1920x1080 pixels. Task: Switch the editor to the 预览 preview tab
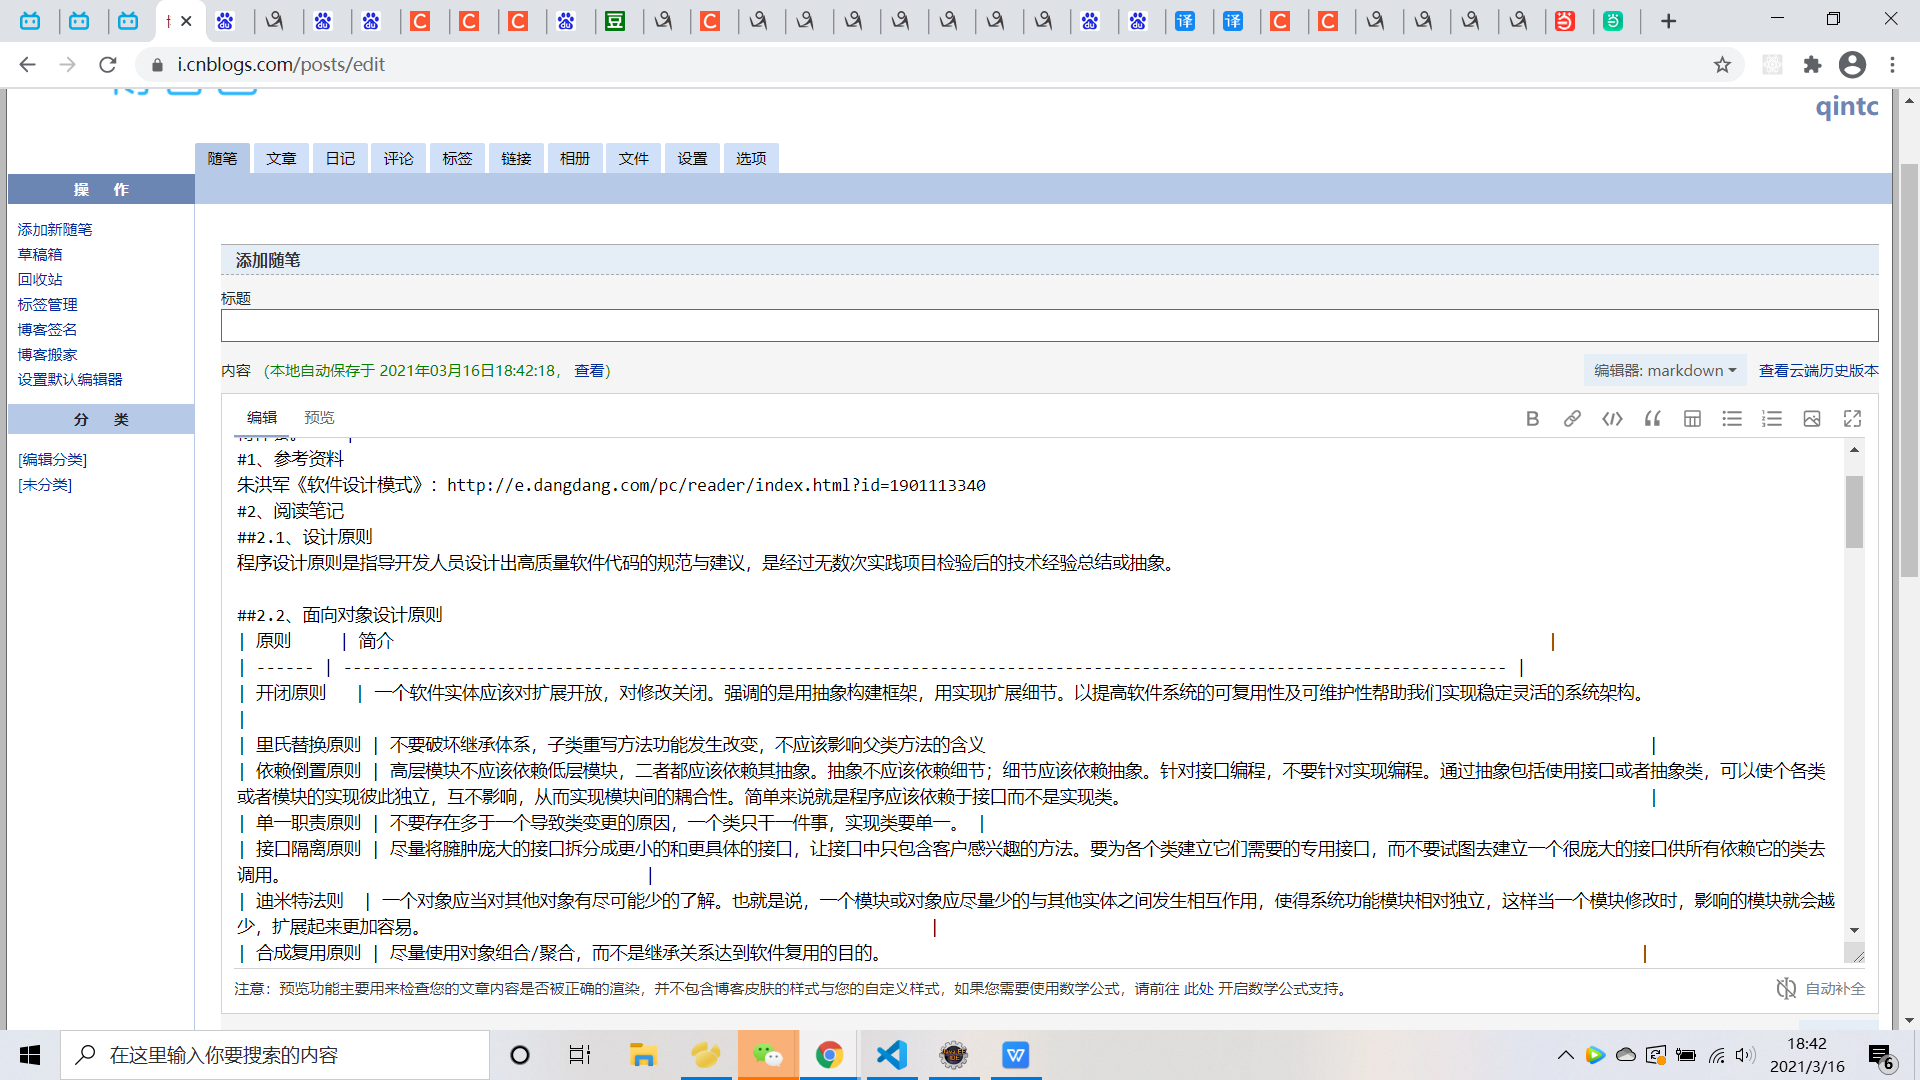(x=319, y=418)
